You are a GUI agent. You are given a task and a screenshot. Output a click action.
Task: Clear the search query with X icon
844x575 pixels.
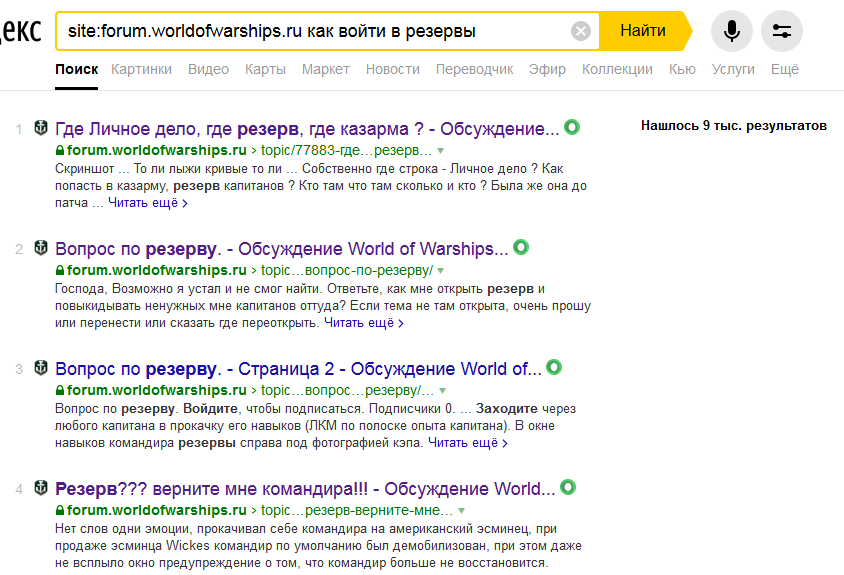[x=581, y=31]
